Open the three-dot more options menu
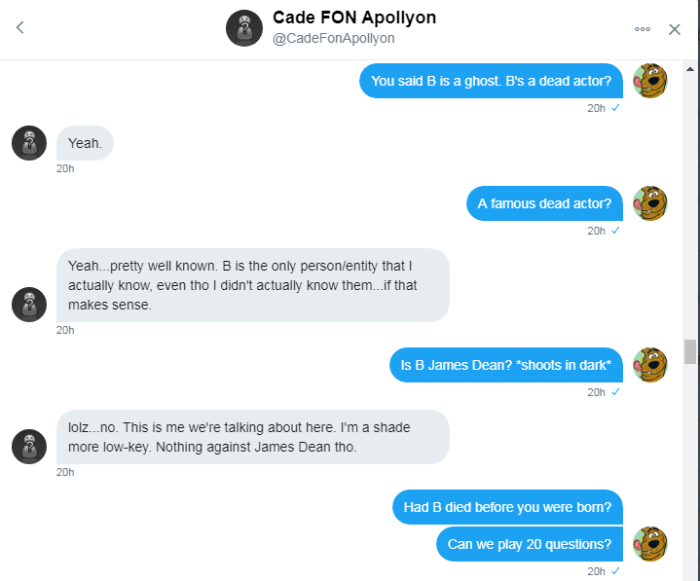 click(642, 29)
